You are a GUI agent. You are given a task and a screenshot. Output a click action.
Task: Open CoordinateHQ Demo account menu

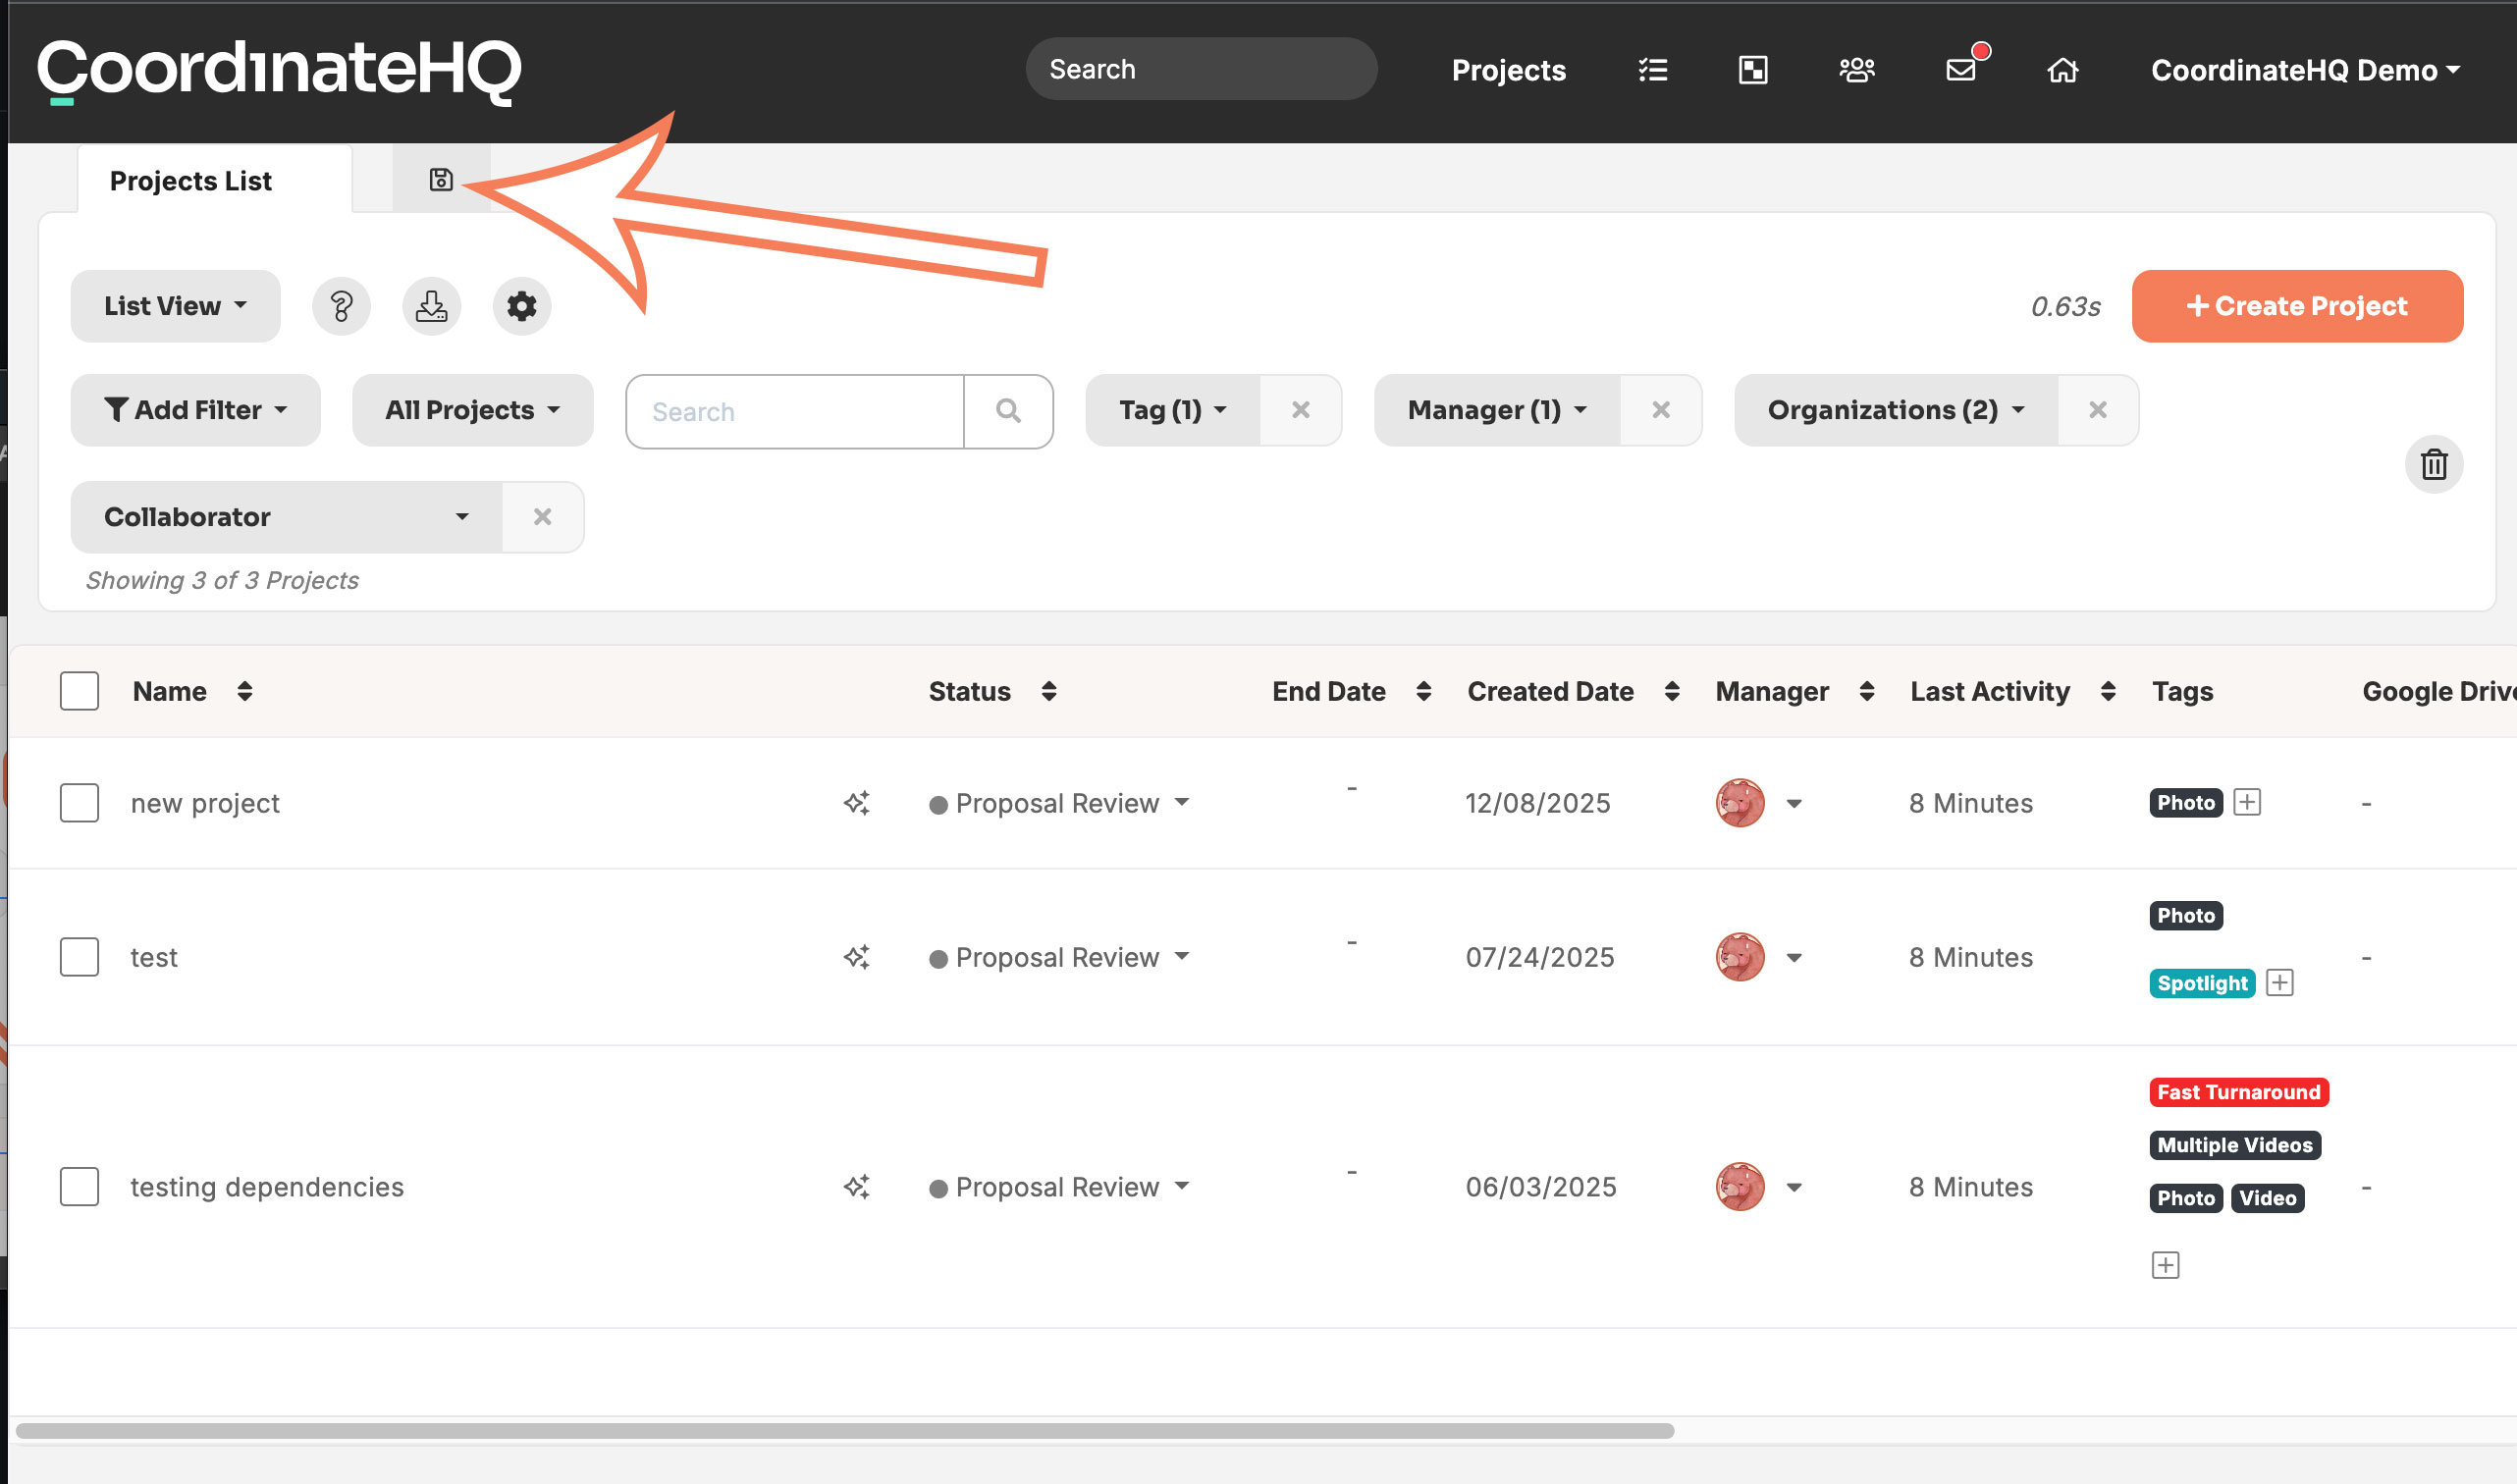tap(2305, 70)
